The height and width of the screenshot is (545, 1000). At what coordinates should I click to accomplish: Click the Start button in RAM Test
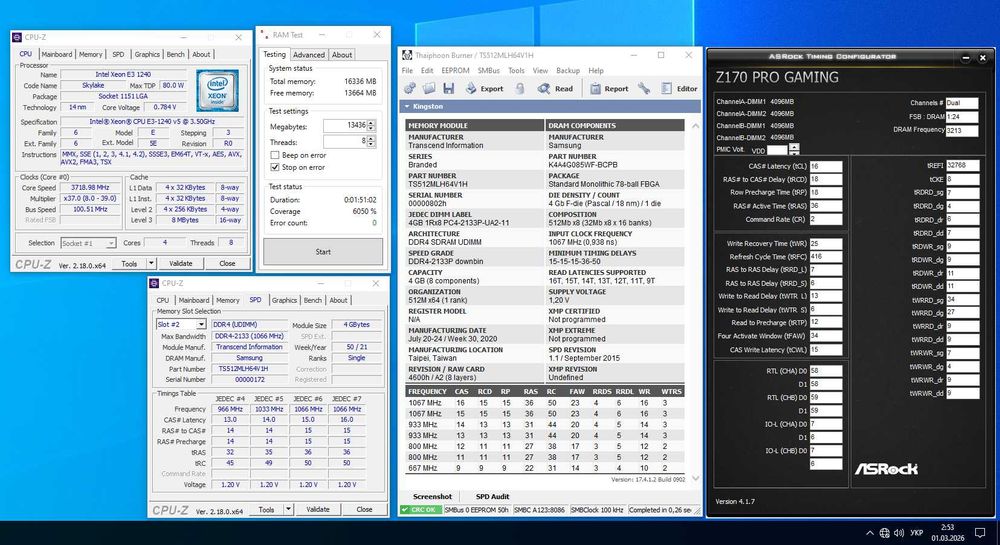click(x=323, y=252)
